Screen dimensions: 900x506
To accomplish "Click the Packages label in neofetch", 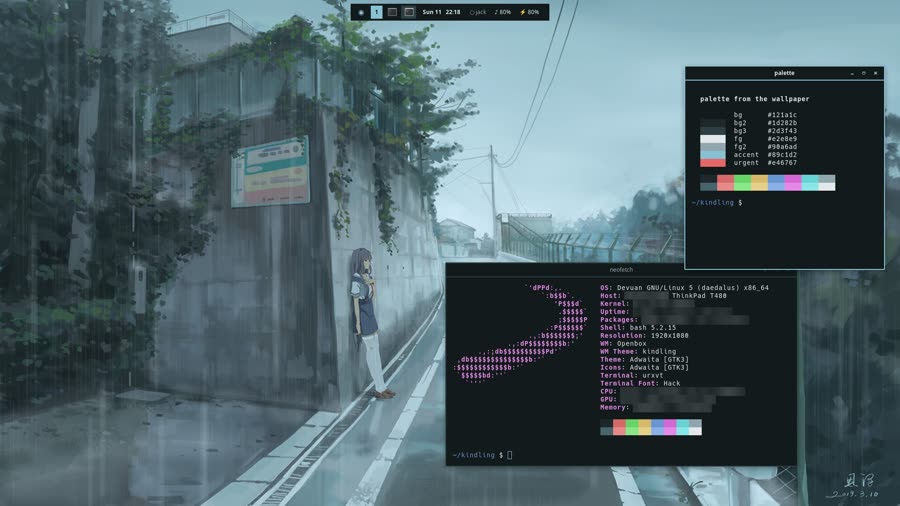I will 618,320.
